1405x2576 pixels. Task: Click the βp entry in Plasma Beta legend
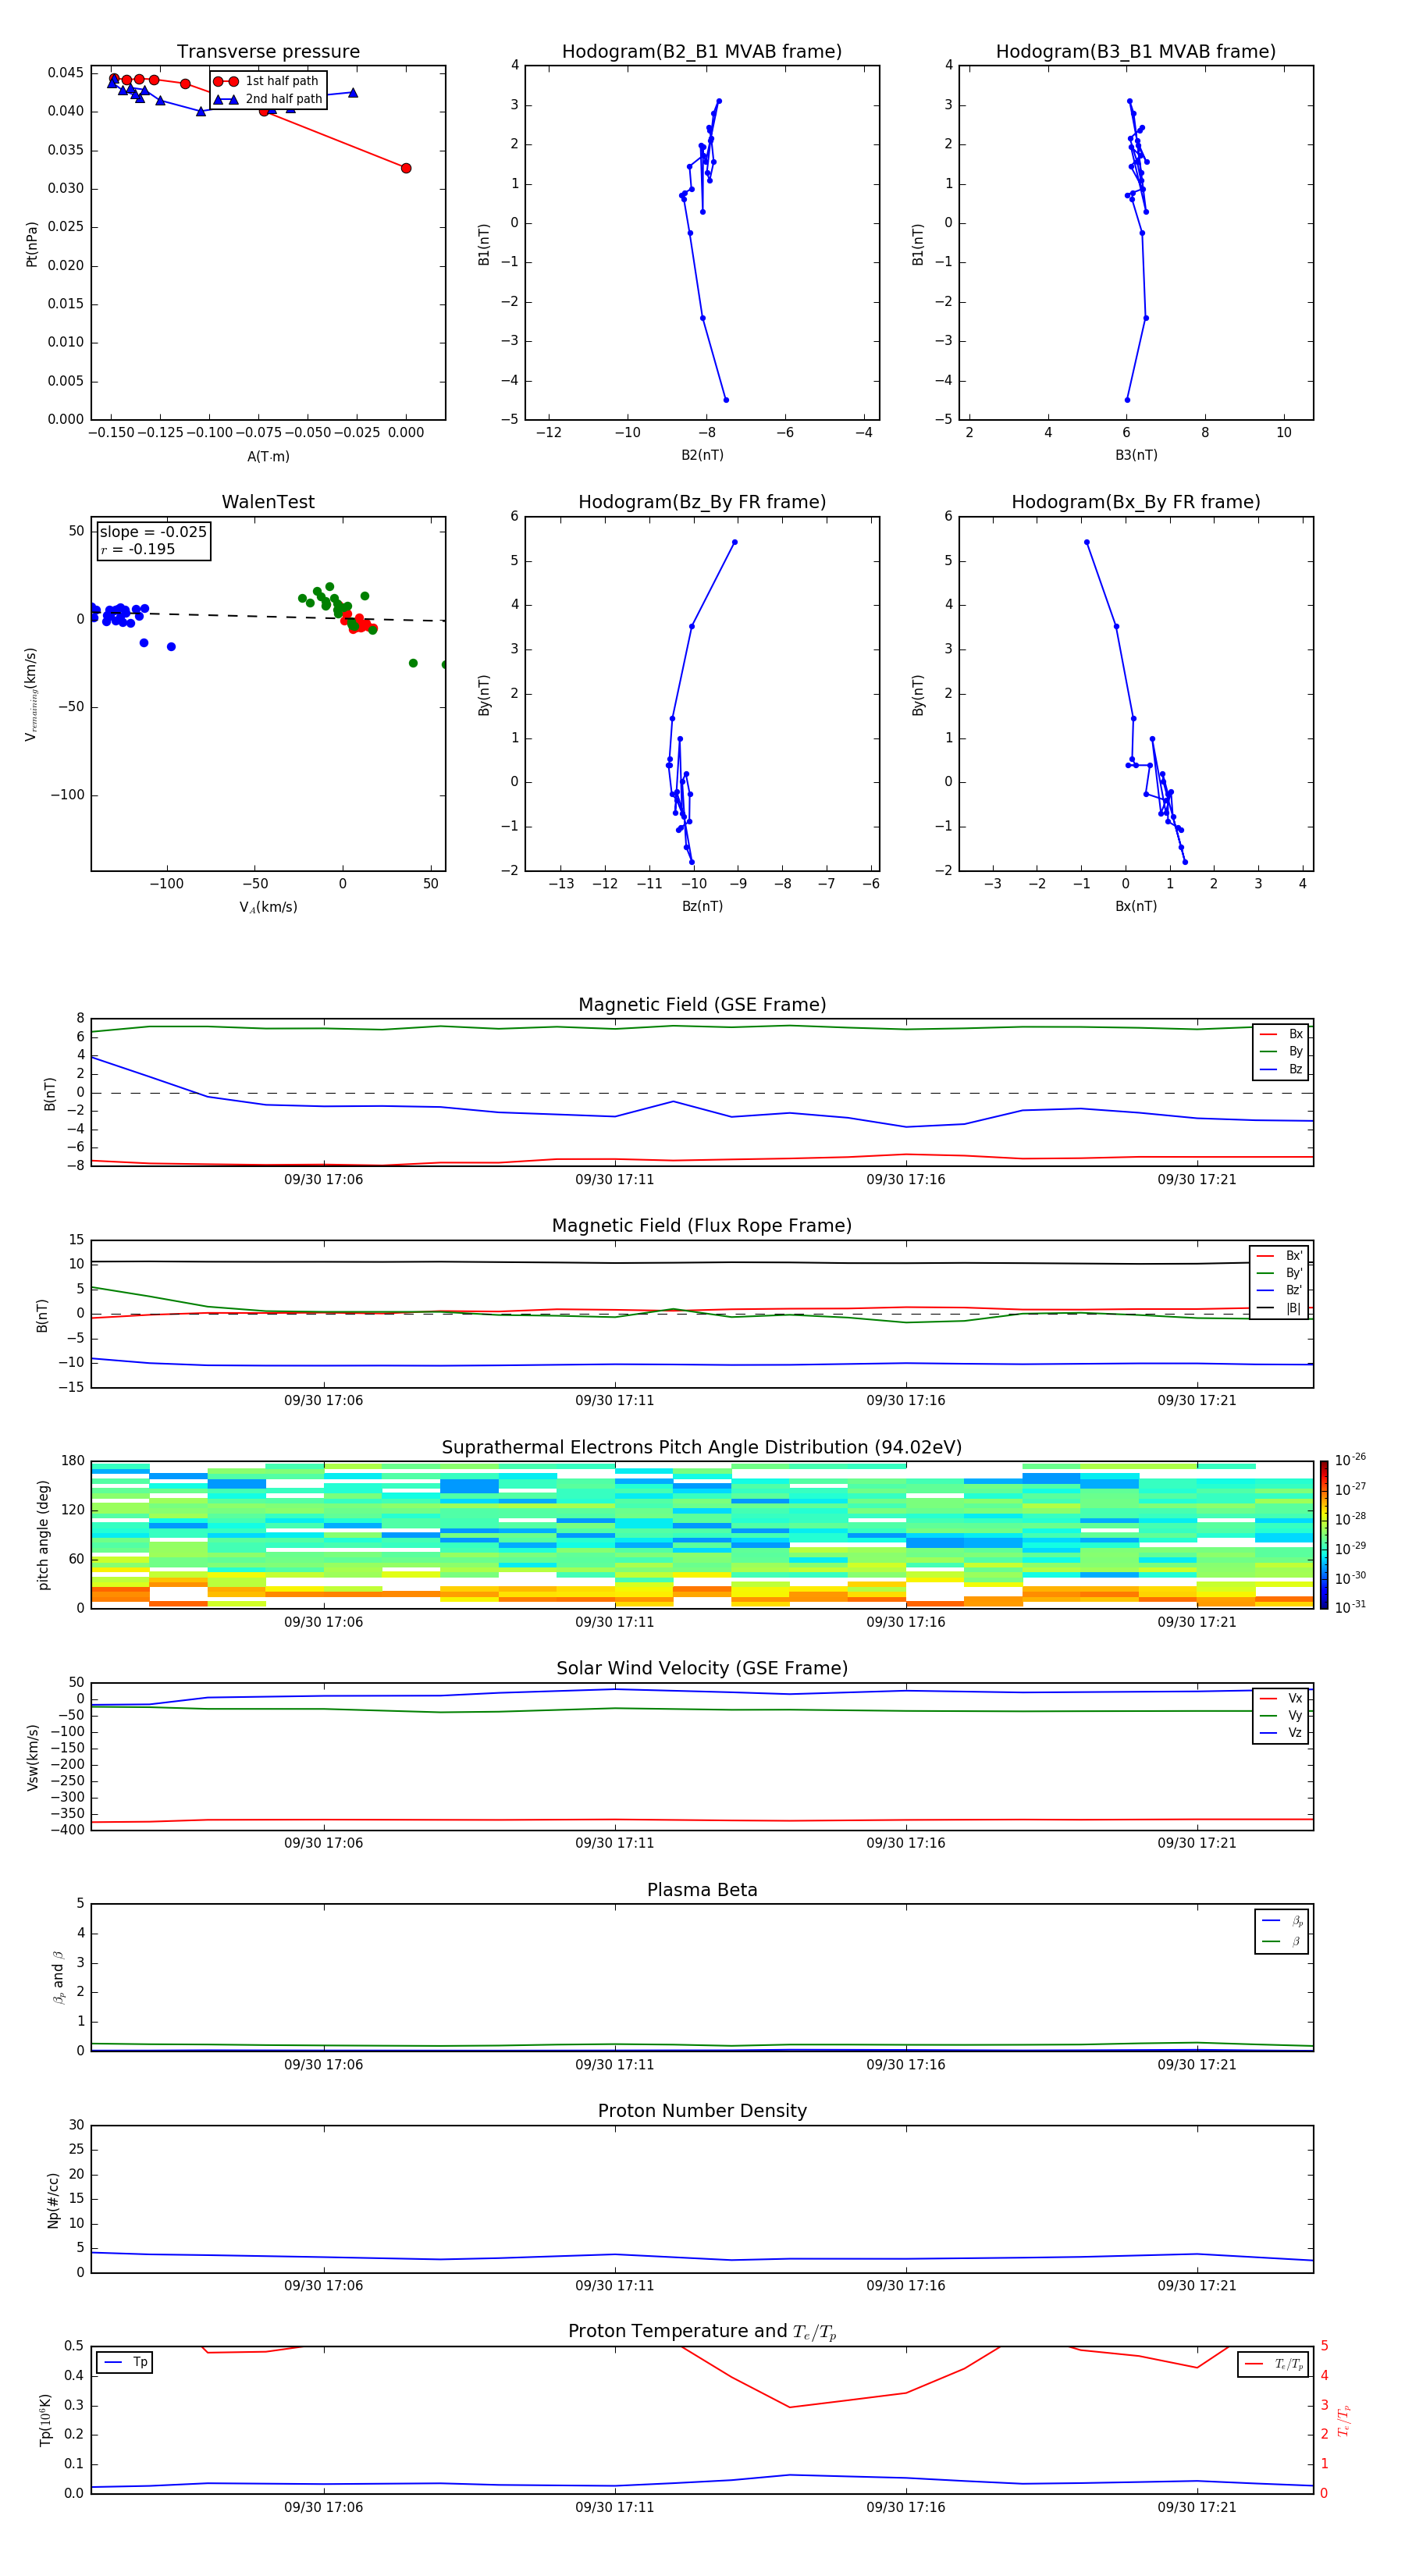point(1282,1921)
